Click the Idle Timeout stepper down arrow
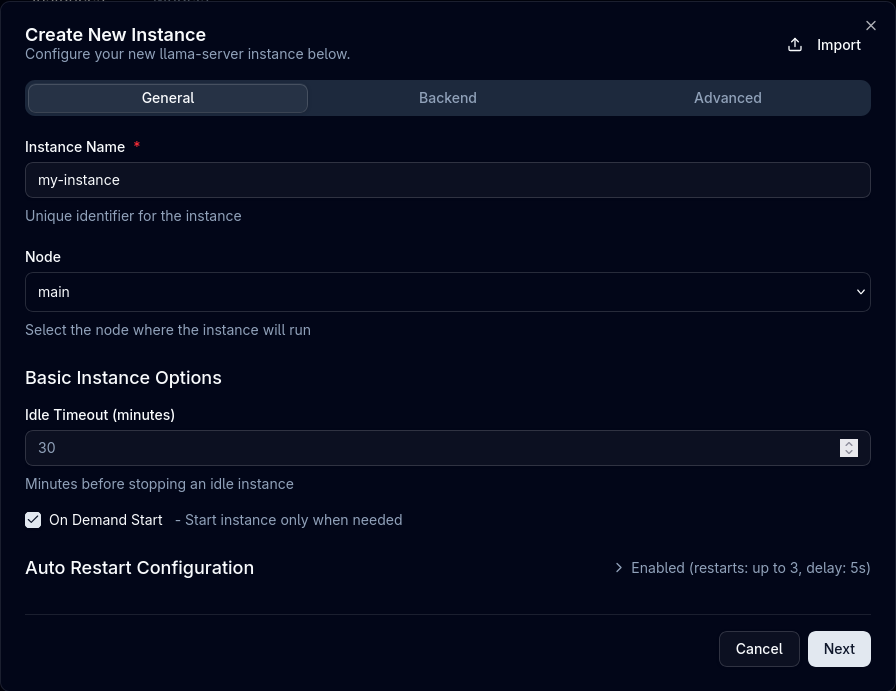 click(x=849, y=452)
